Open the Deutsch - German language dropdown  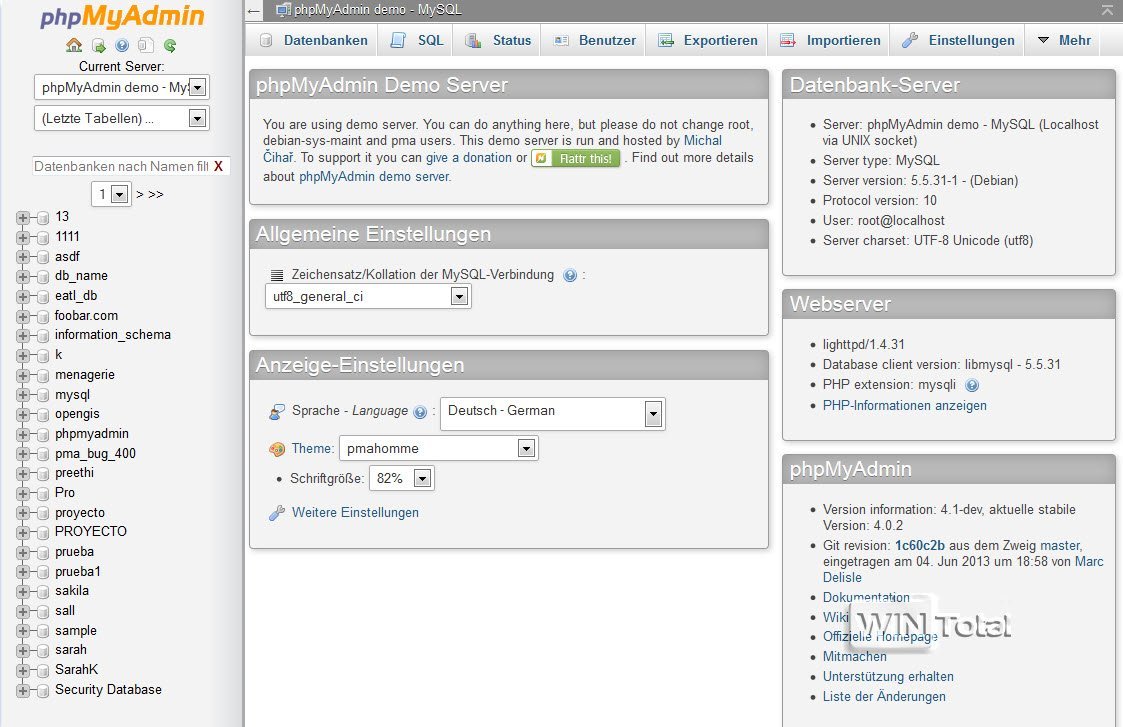click(x=553, y=413)
